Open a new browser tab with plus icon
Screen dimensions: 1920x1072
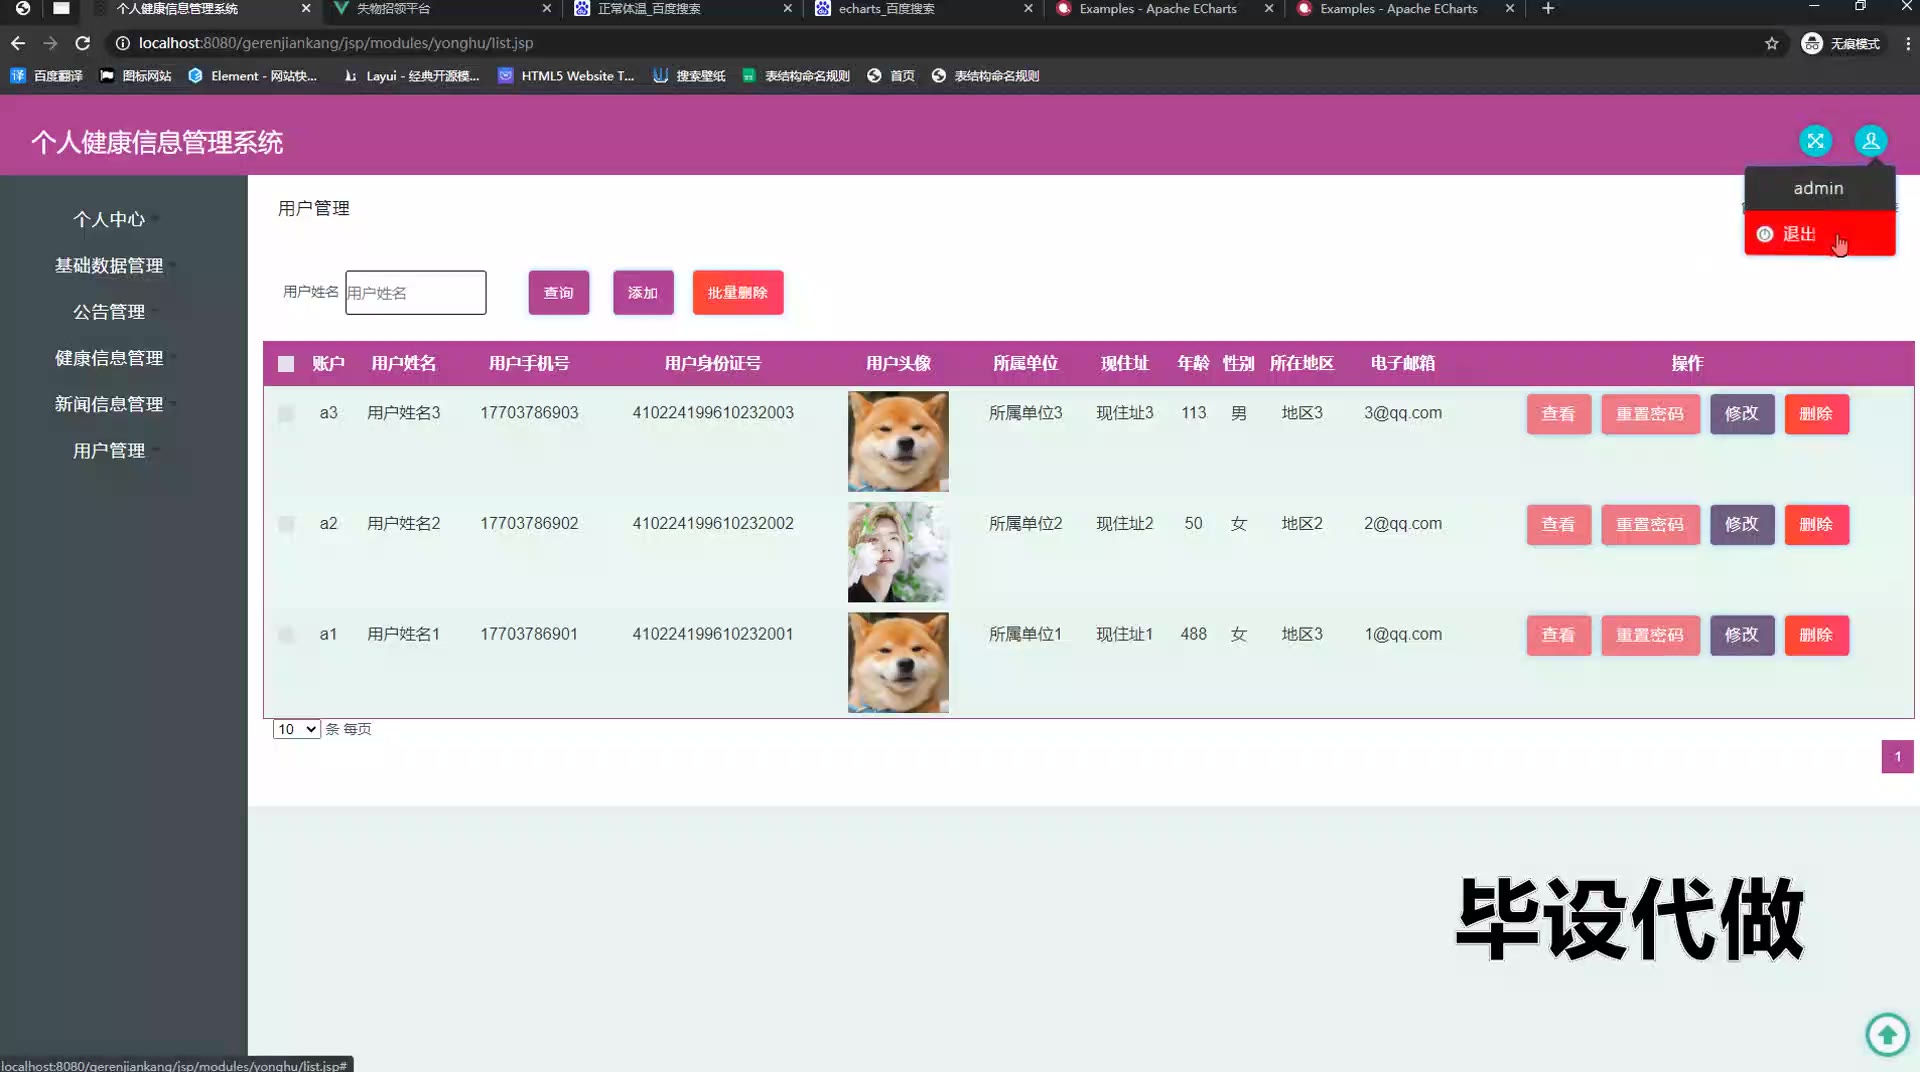click(1548, 9)
